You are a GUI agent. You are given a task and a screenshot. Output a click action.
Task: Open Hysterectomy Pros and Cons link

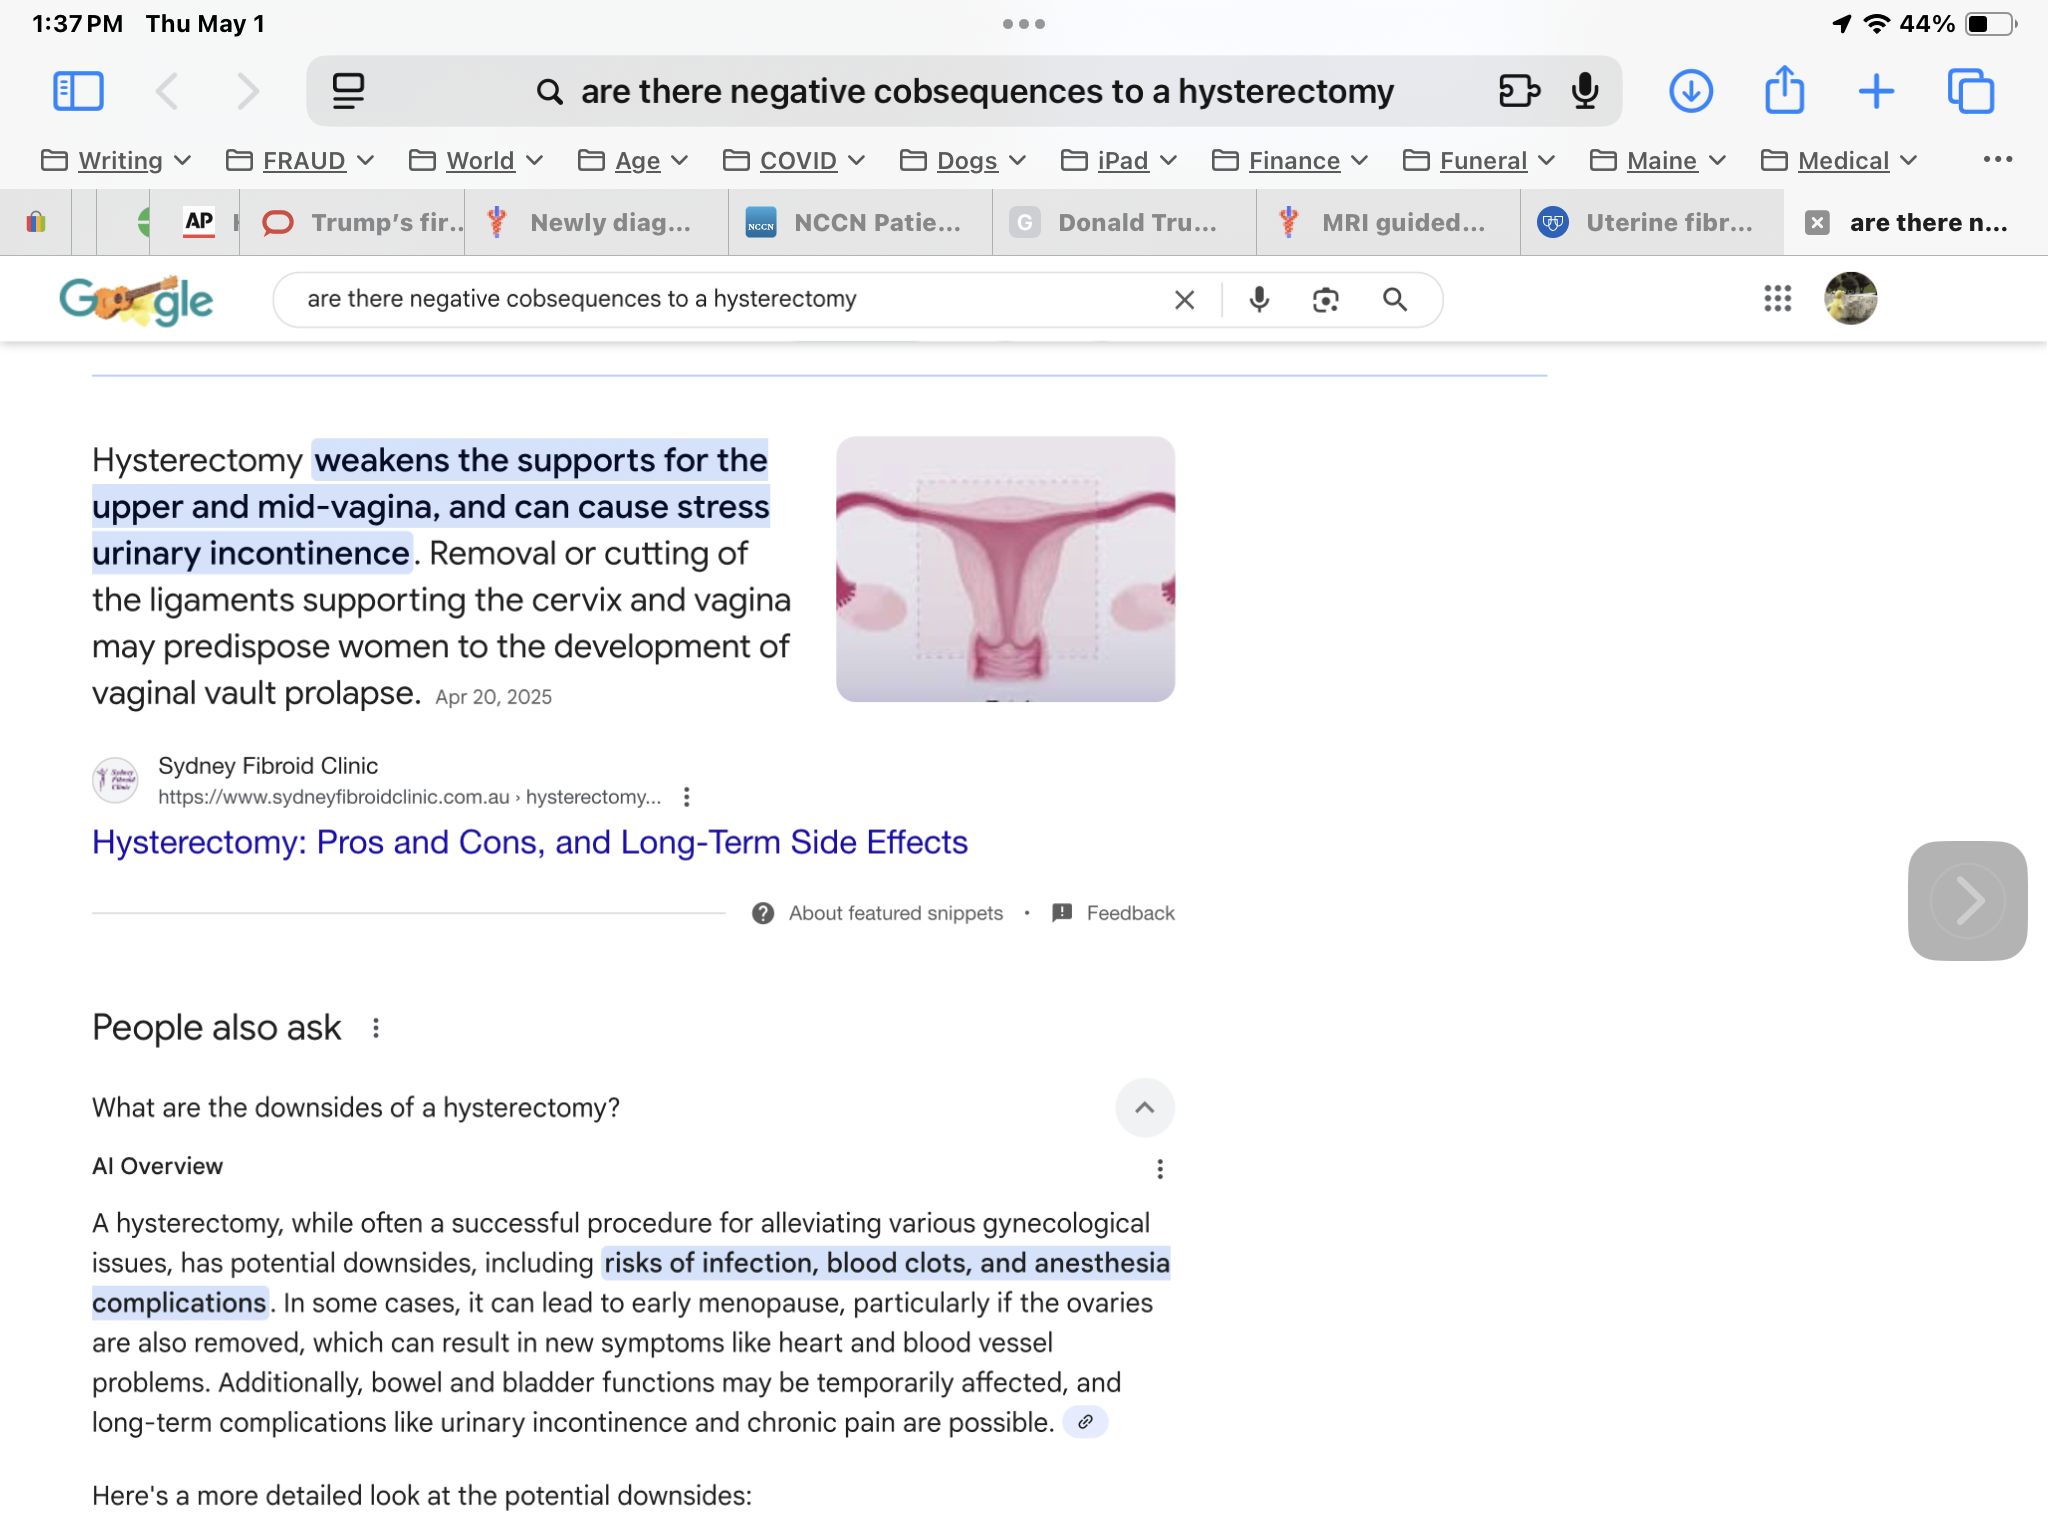[529, 842]
